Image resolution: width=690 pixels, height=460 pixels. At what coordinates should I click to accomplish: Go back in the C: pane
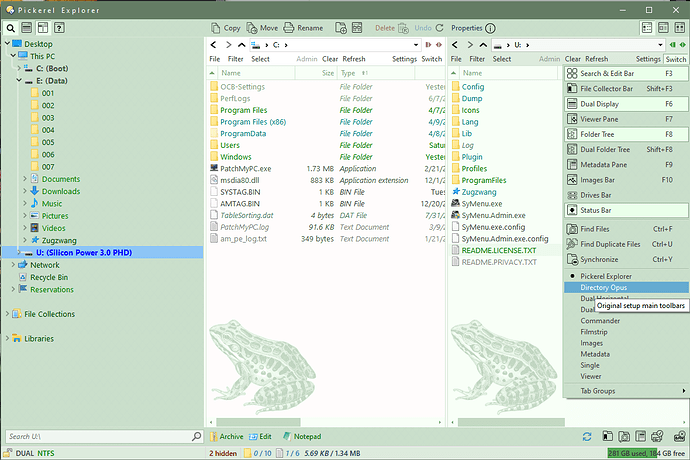click(x=213, y=45)
